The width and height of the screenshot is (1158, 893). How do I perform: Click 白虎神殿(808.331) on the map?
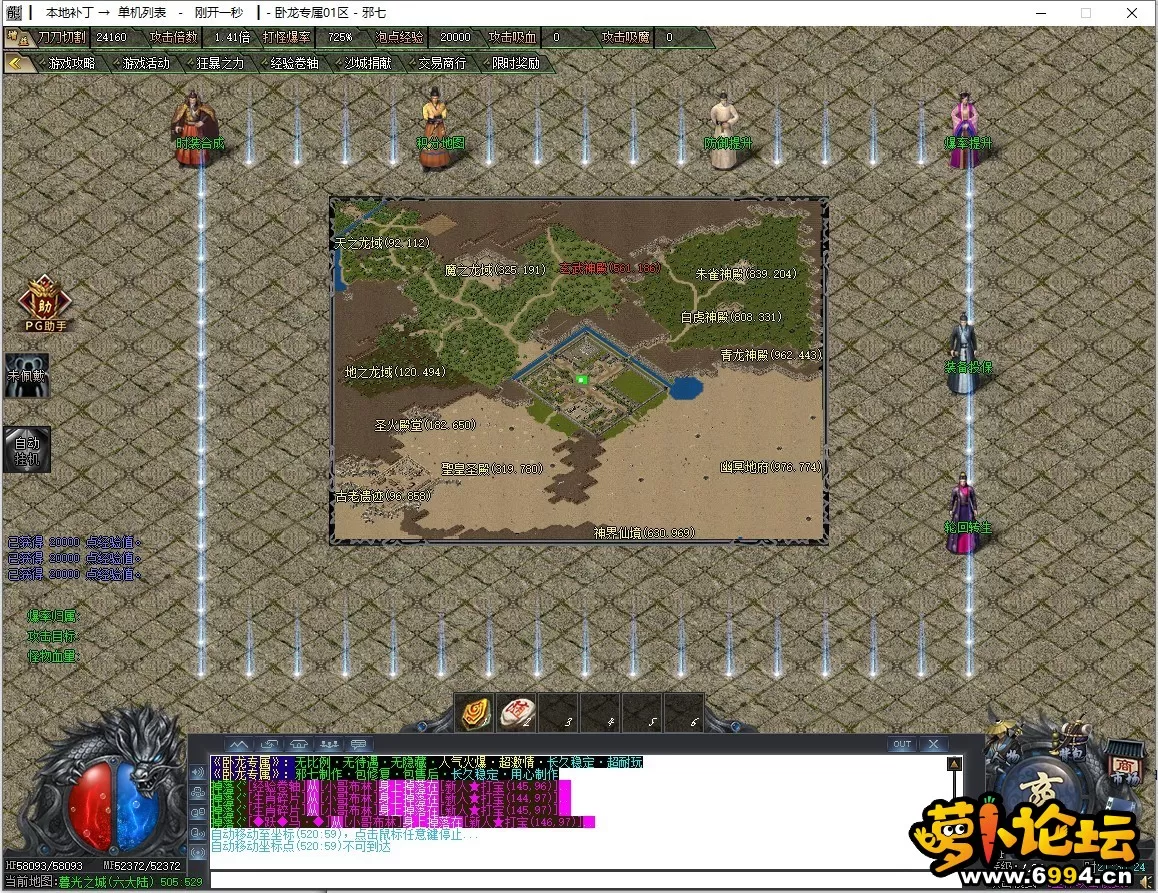coord(731,317)
